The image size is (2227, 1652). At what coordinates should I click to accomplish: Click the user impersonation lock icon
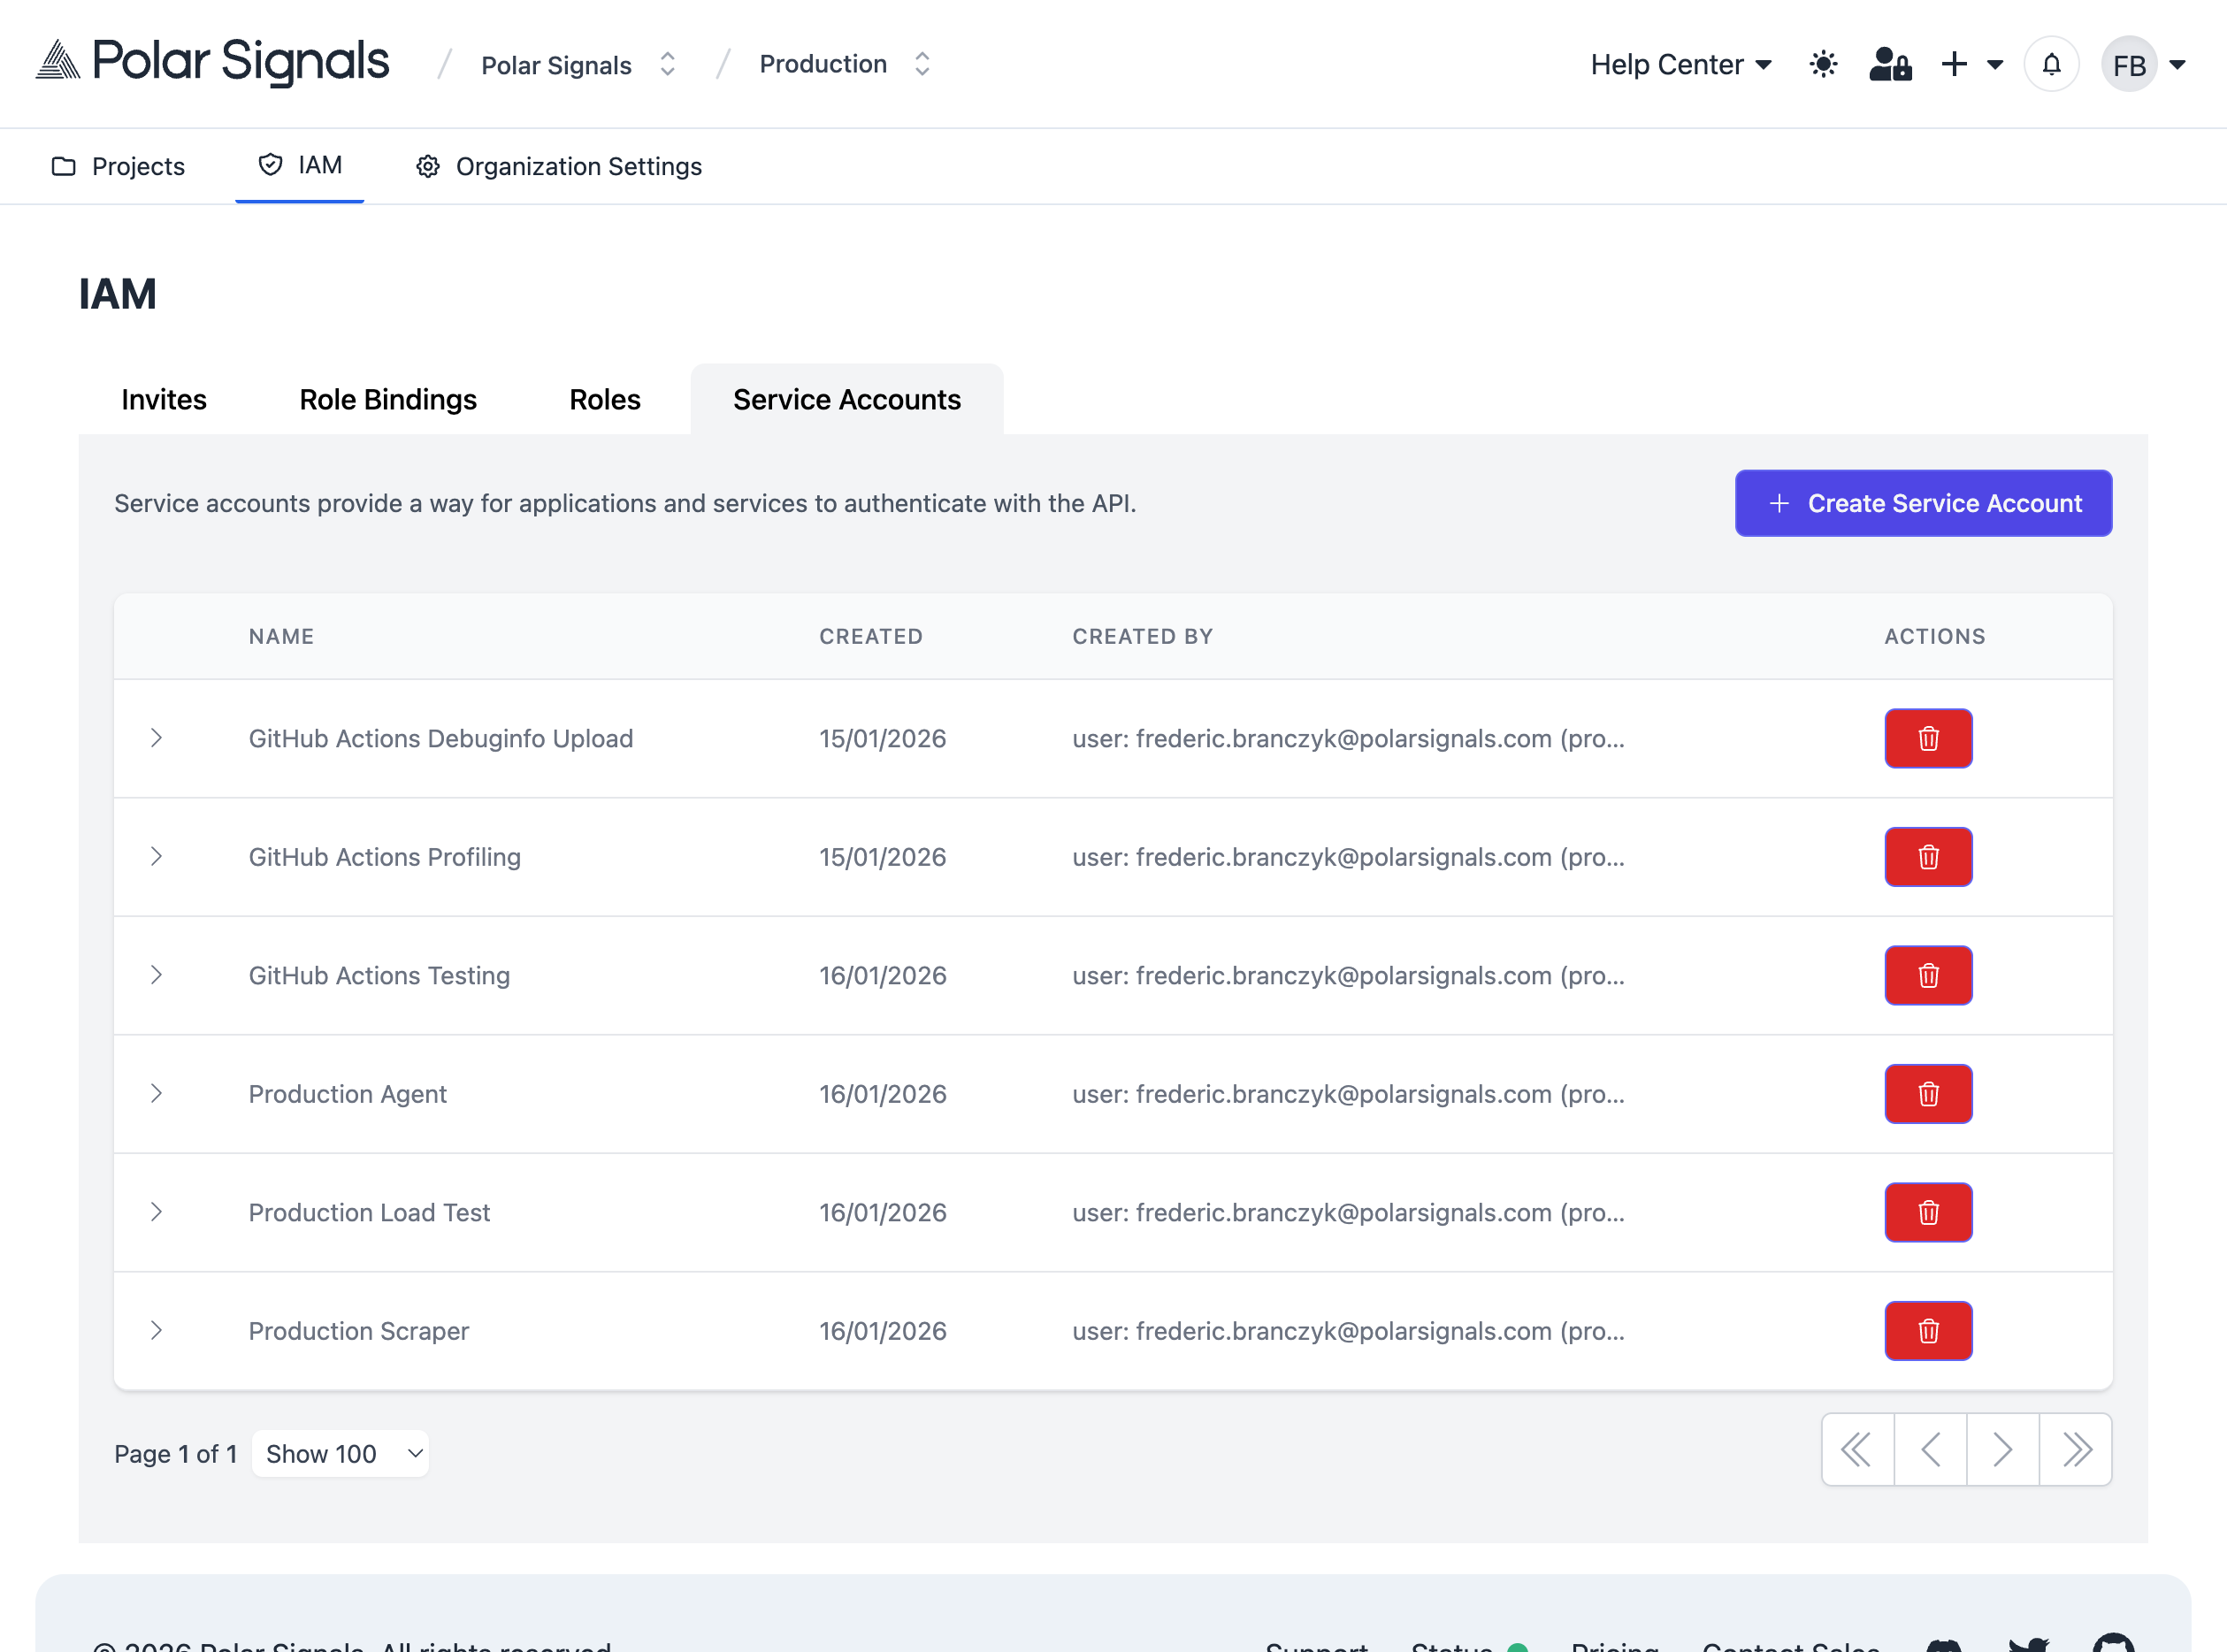click(x=1890, y=64)
